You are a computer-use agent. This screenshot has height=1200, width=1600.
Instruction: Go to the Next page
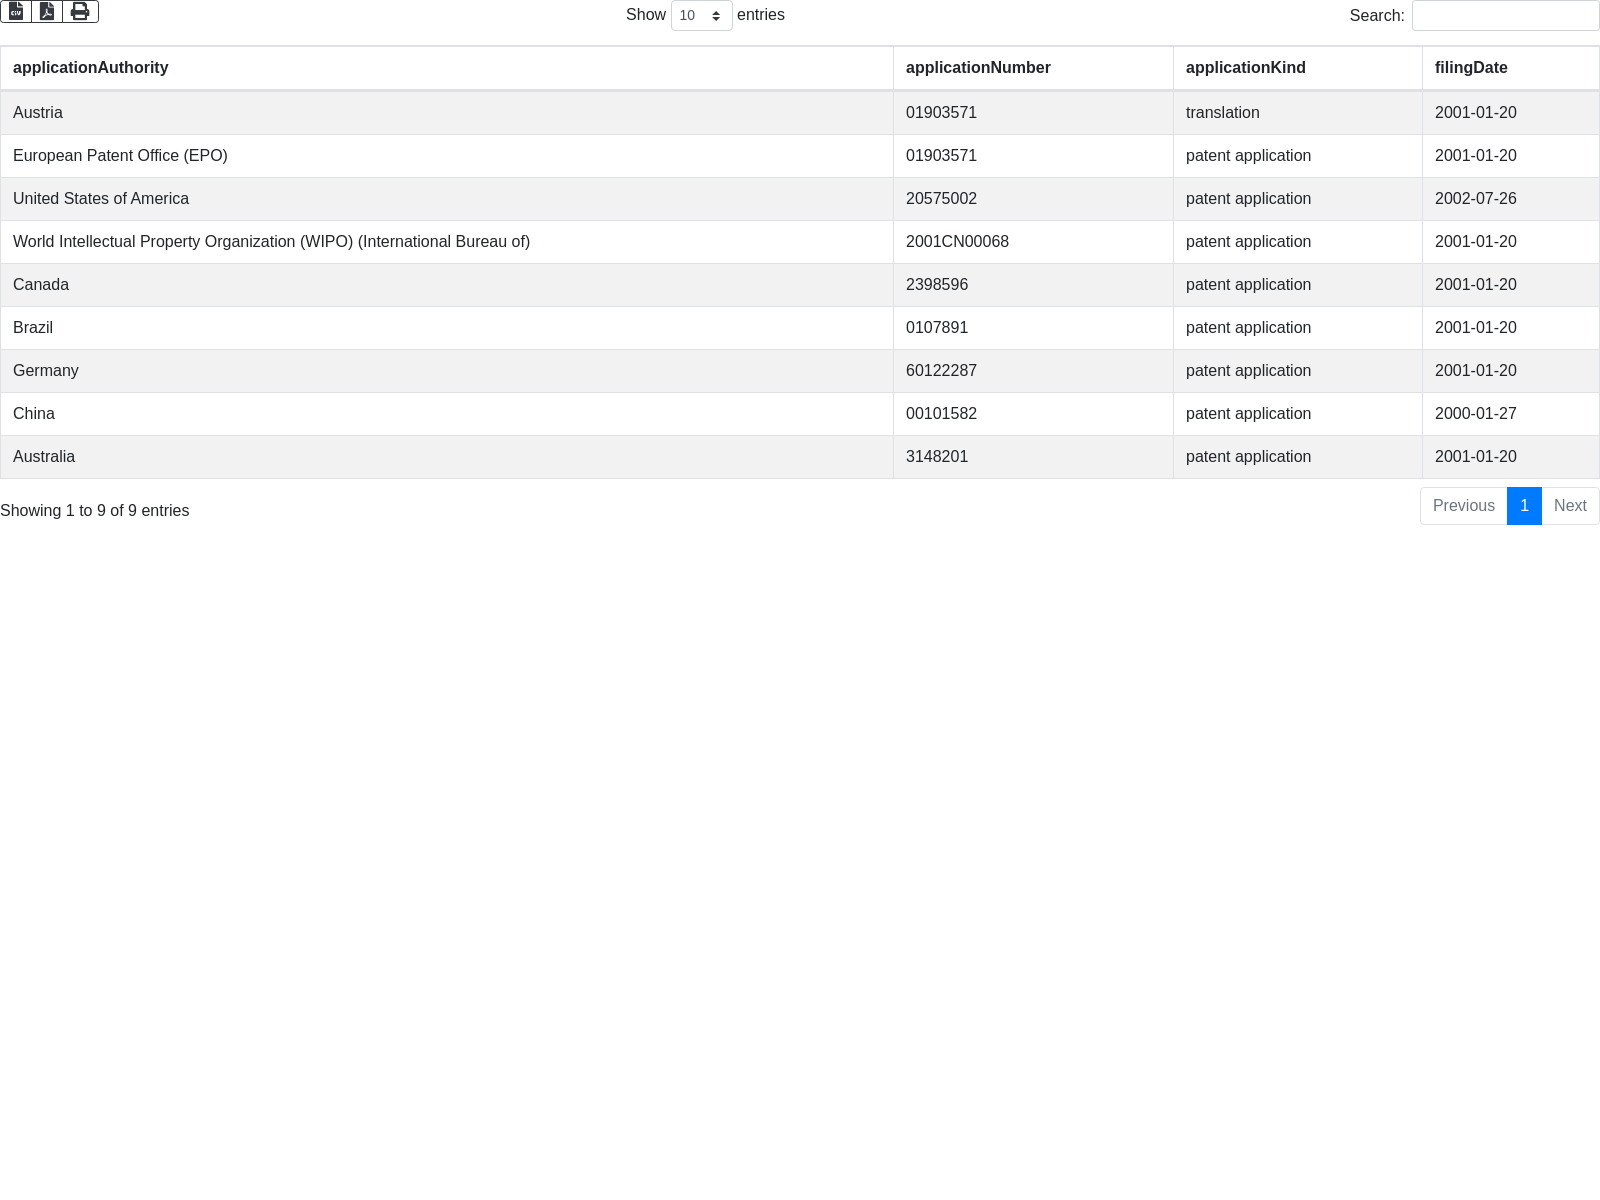tap(1569, 506)
